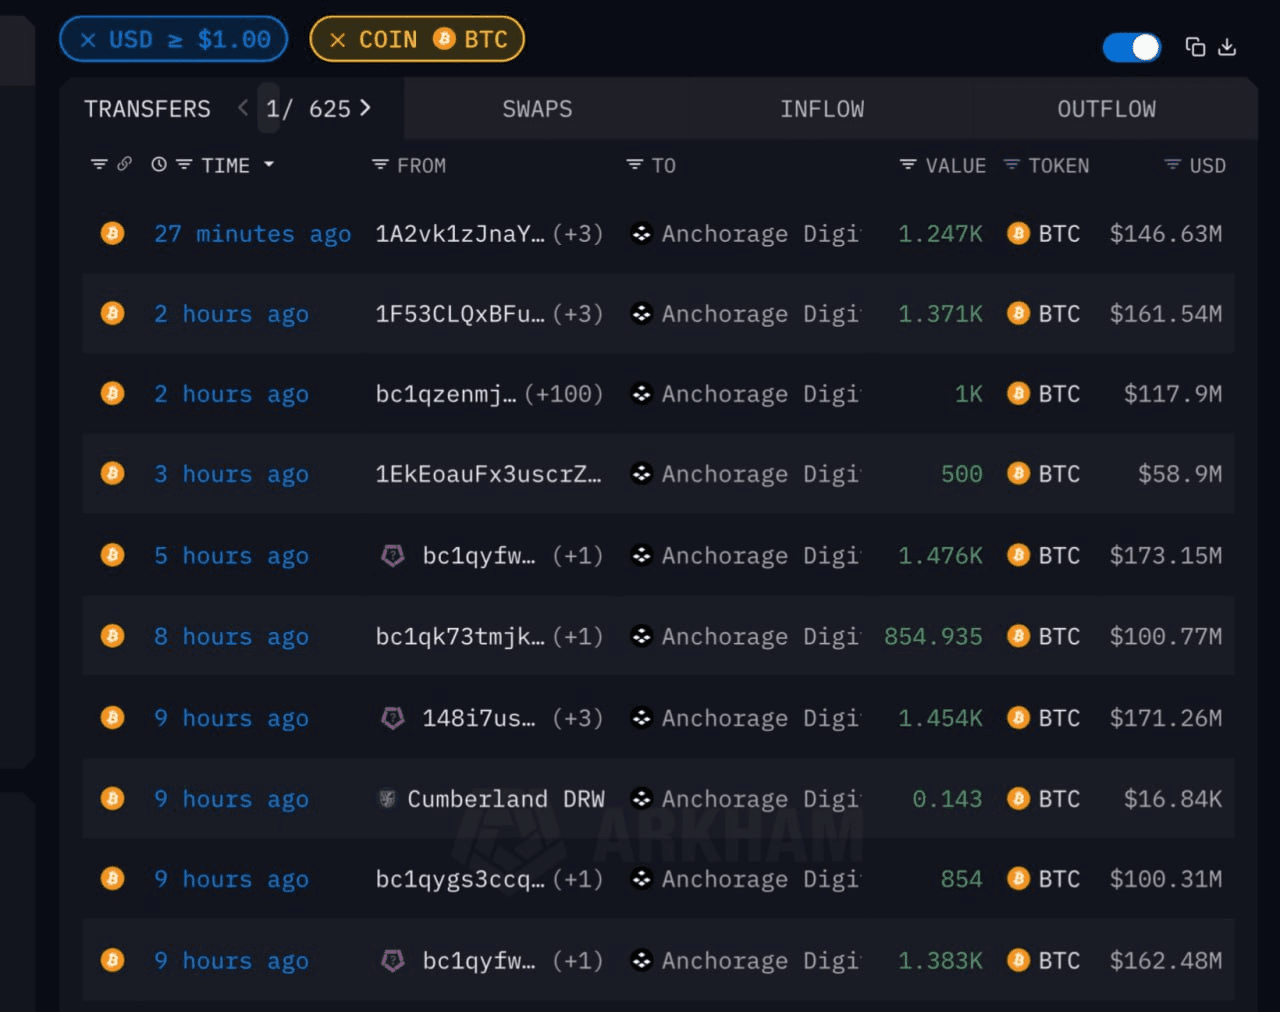Open sender address 1A2vk1zJnaY…
The width and height of the screenshot is (1280, 1012).
[x=460, y=234]
